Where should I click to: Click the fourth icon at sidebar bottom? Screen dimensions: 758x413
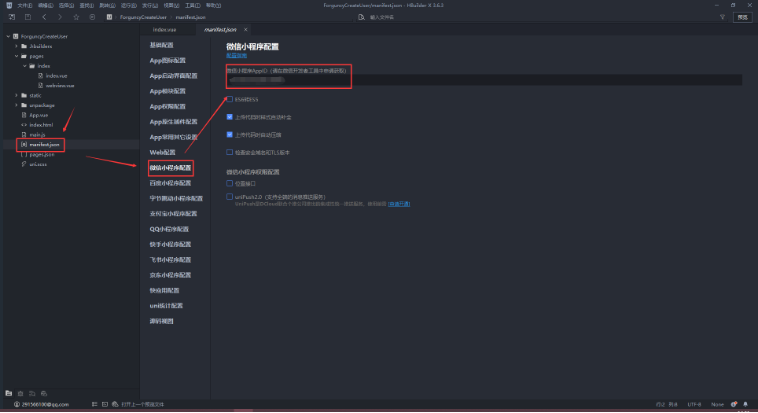tap(44, 393)
